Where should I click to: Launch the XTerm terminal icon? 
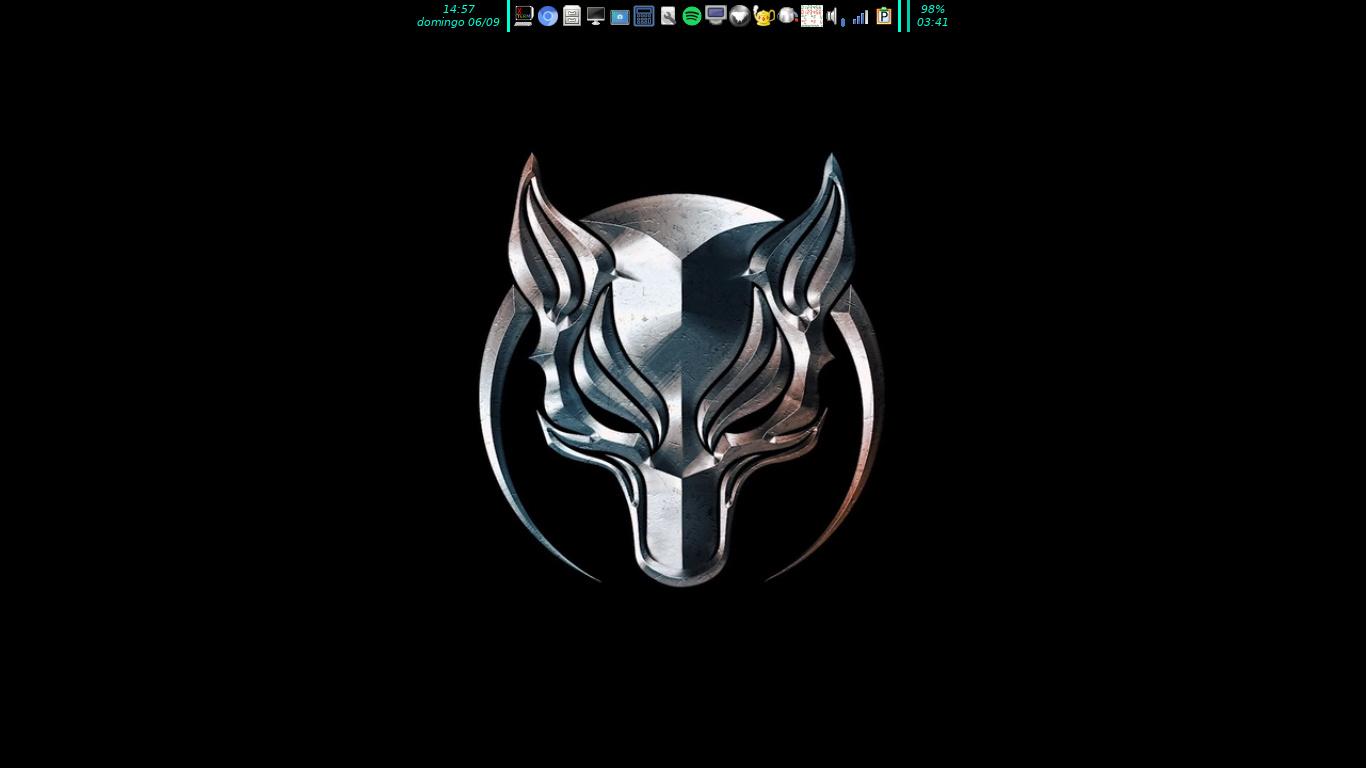(523, 16)
